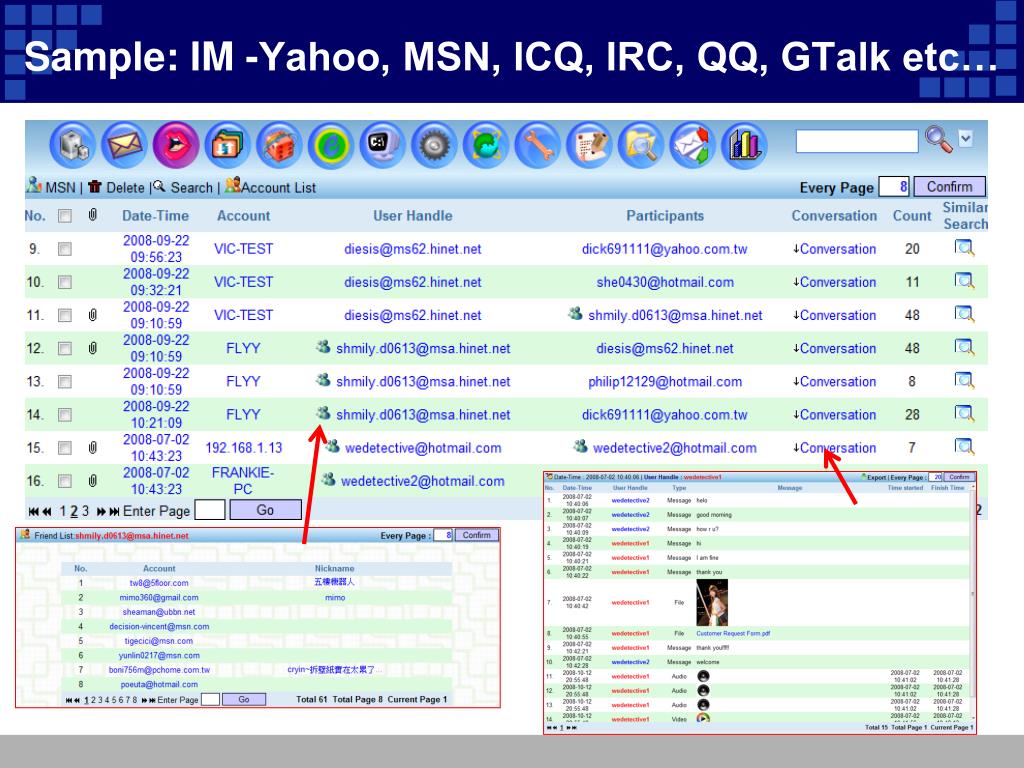Expand Conversation for row 9
1024x768 pixels.
coord(835,249)
